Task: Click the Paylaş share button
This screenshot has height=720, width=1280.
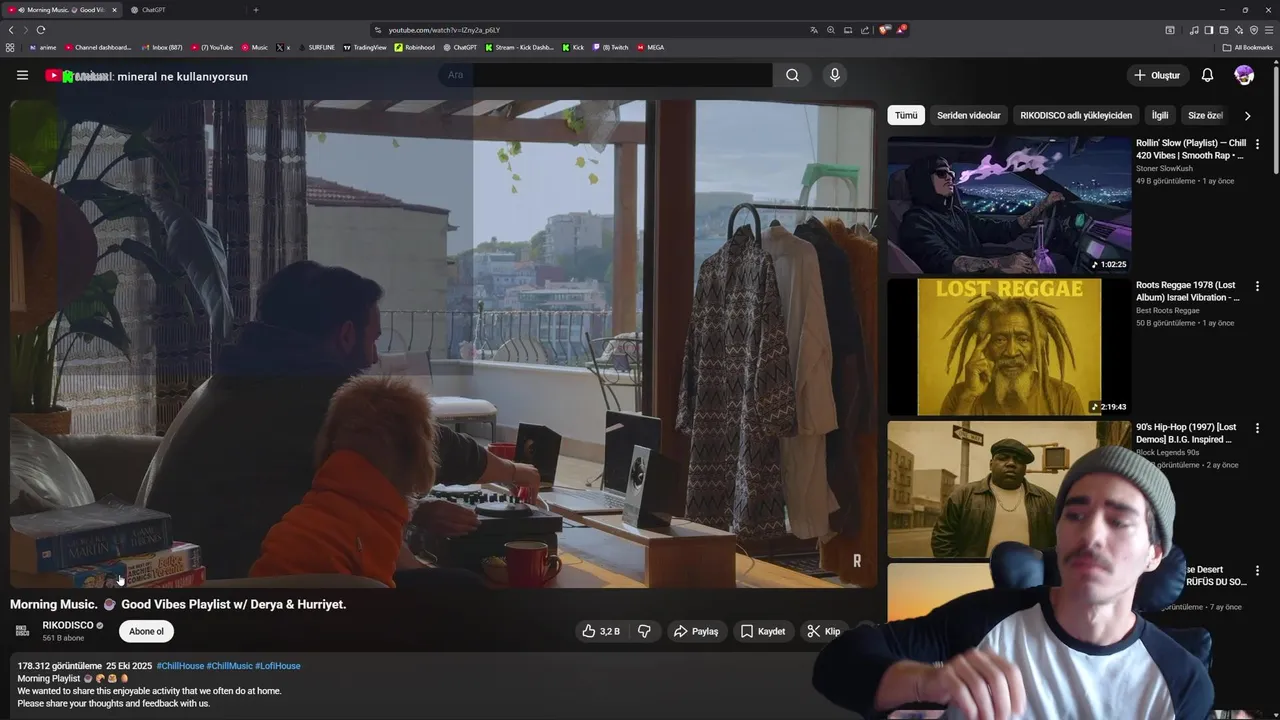Action: click(x=696, y=631)
